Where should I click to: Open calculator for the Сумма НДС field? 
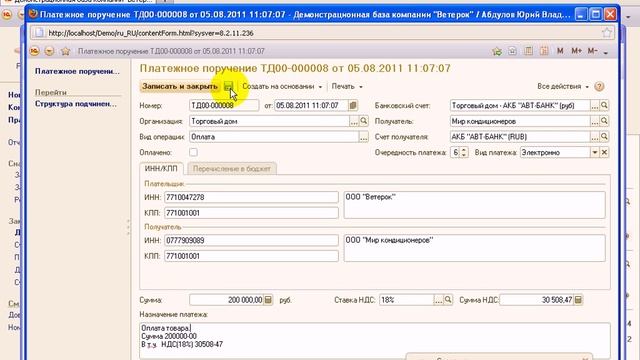click(578, 300)
